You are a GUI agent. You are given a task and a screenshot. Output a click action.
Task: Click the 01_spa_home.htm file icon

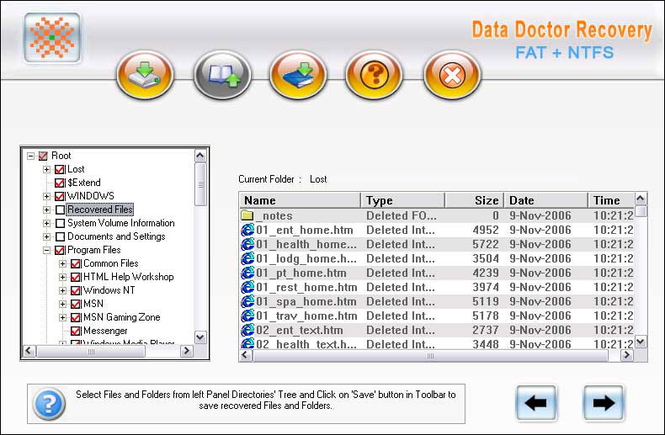(247, 301)
